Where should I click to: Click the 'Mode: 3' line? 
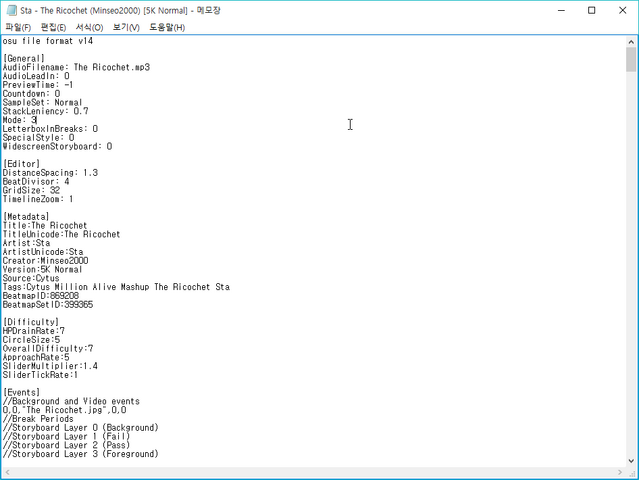coord(20,120)
